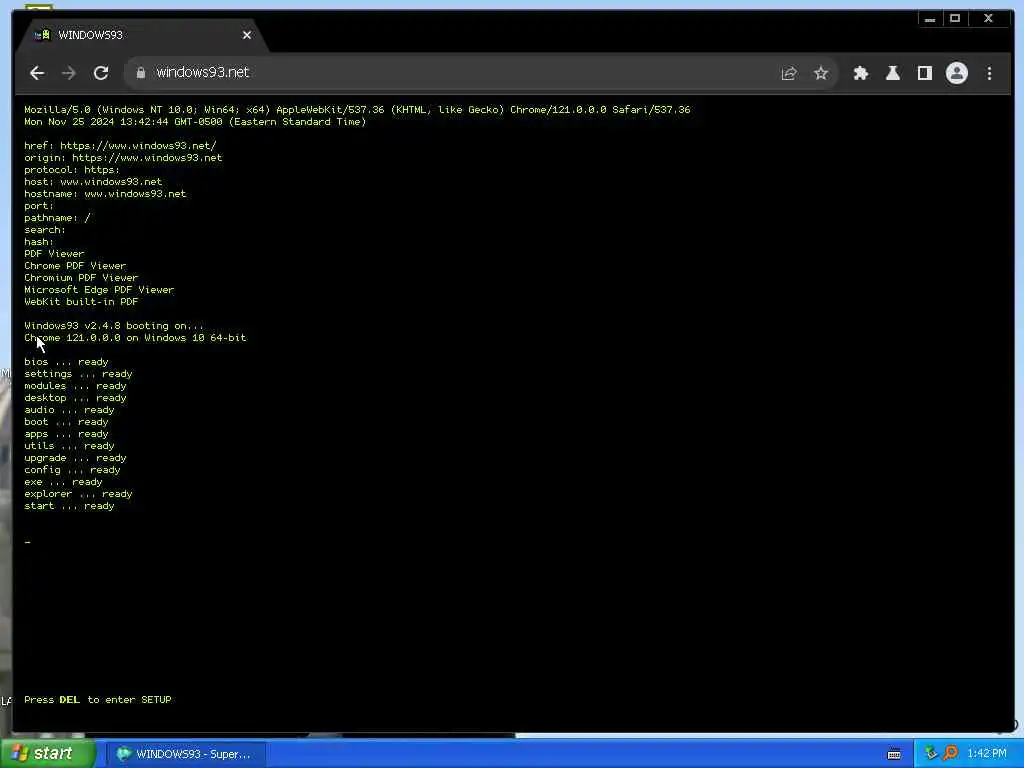
Task: Open the Chrome Labs flask icon
Action: point(893,73)
